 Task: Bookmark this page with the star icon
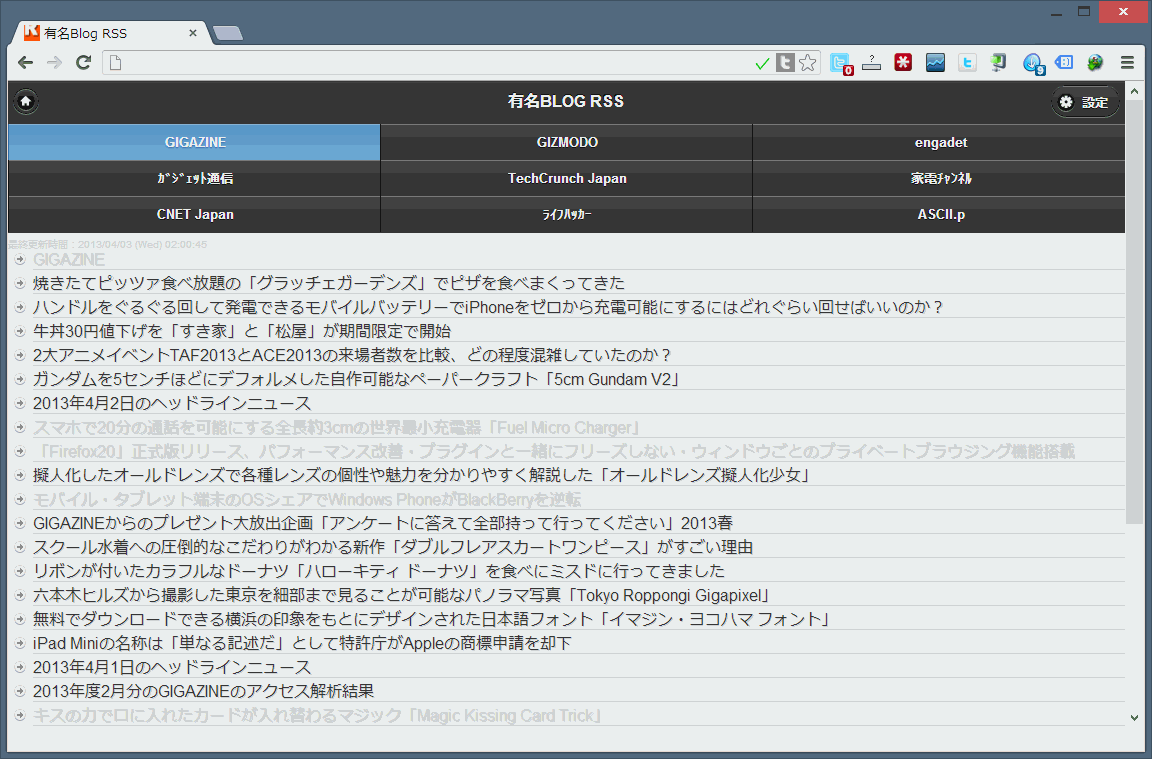click(808, 63)
